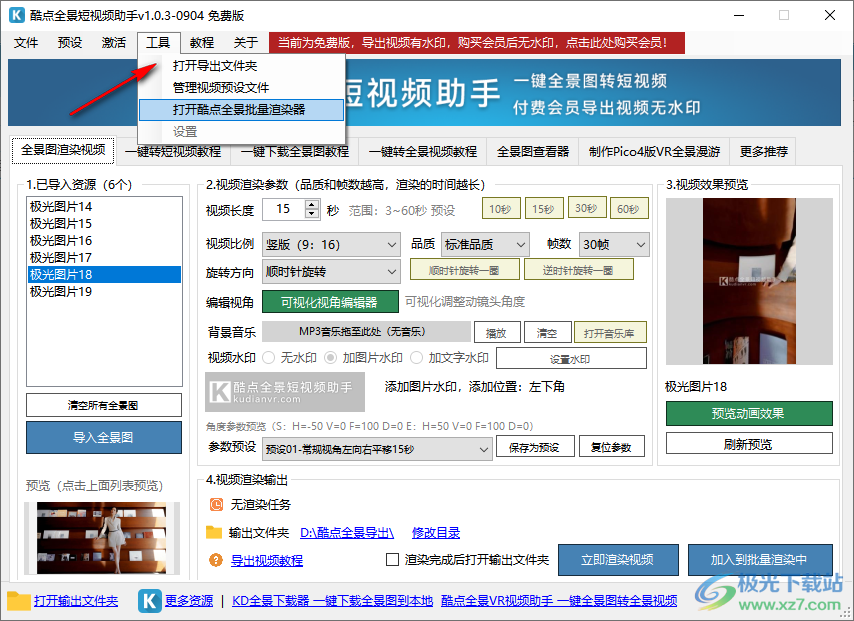Click the 立即渲染视频 button
Image resolution: width=854 pixels, height=621 pixels.
(x=617, y=559)
